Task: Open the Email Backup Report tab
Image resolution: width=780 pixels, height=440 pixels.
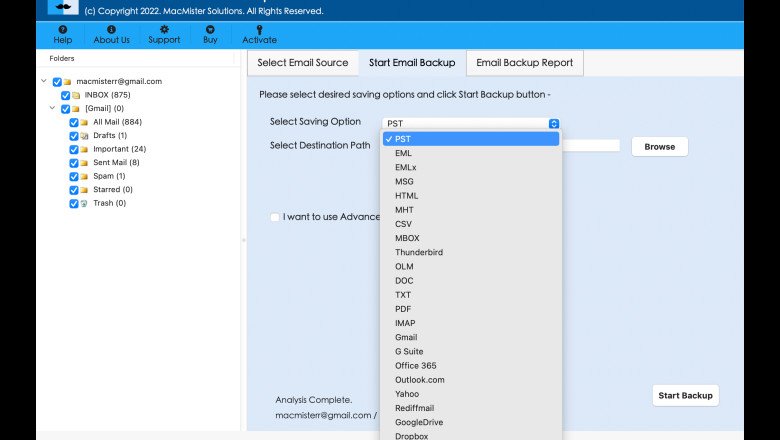Action: coord(524,63)
